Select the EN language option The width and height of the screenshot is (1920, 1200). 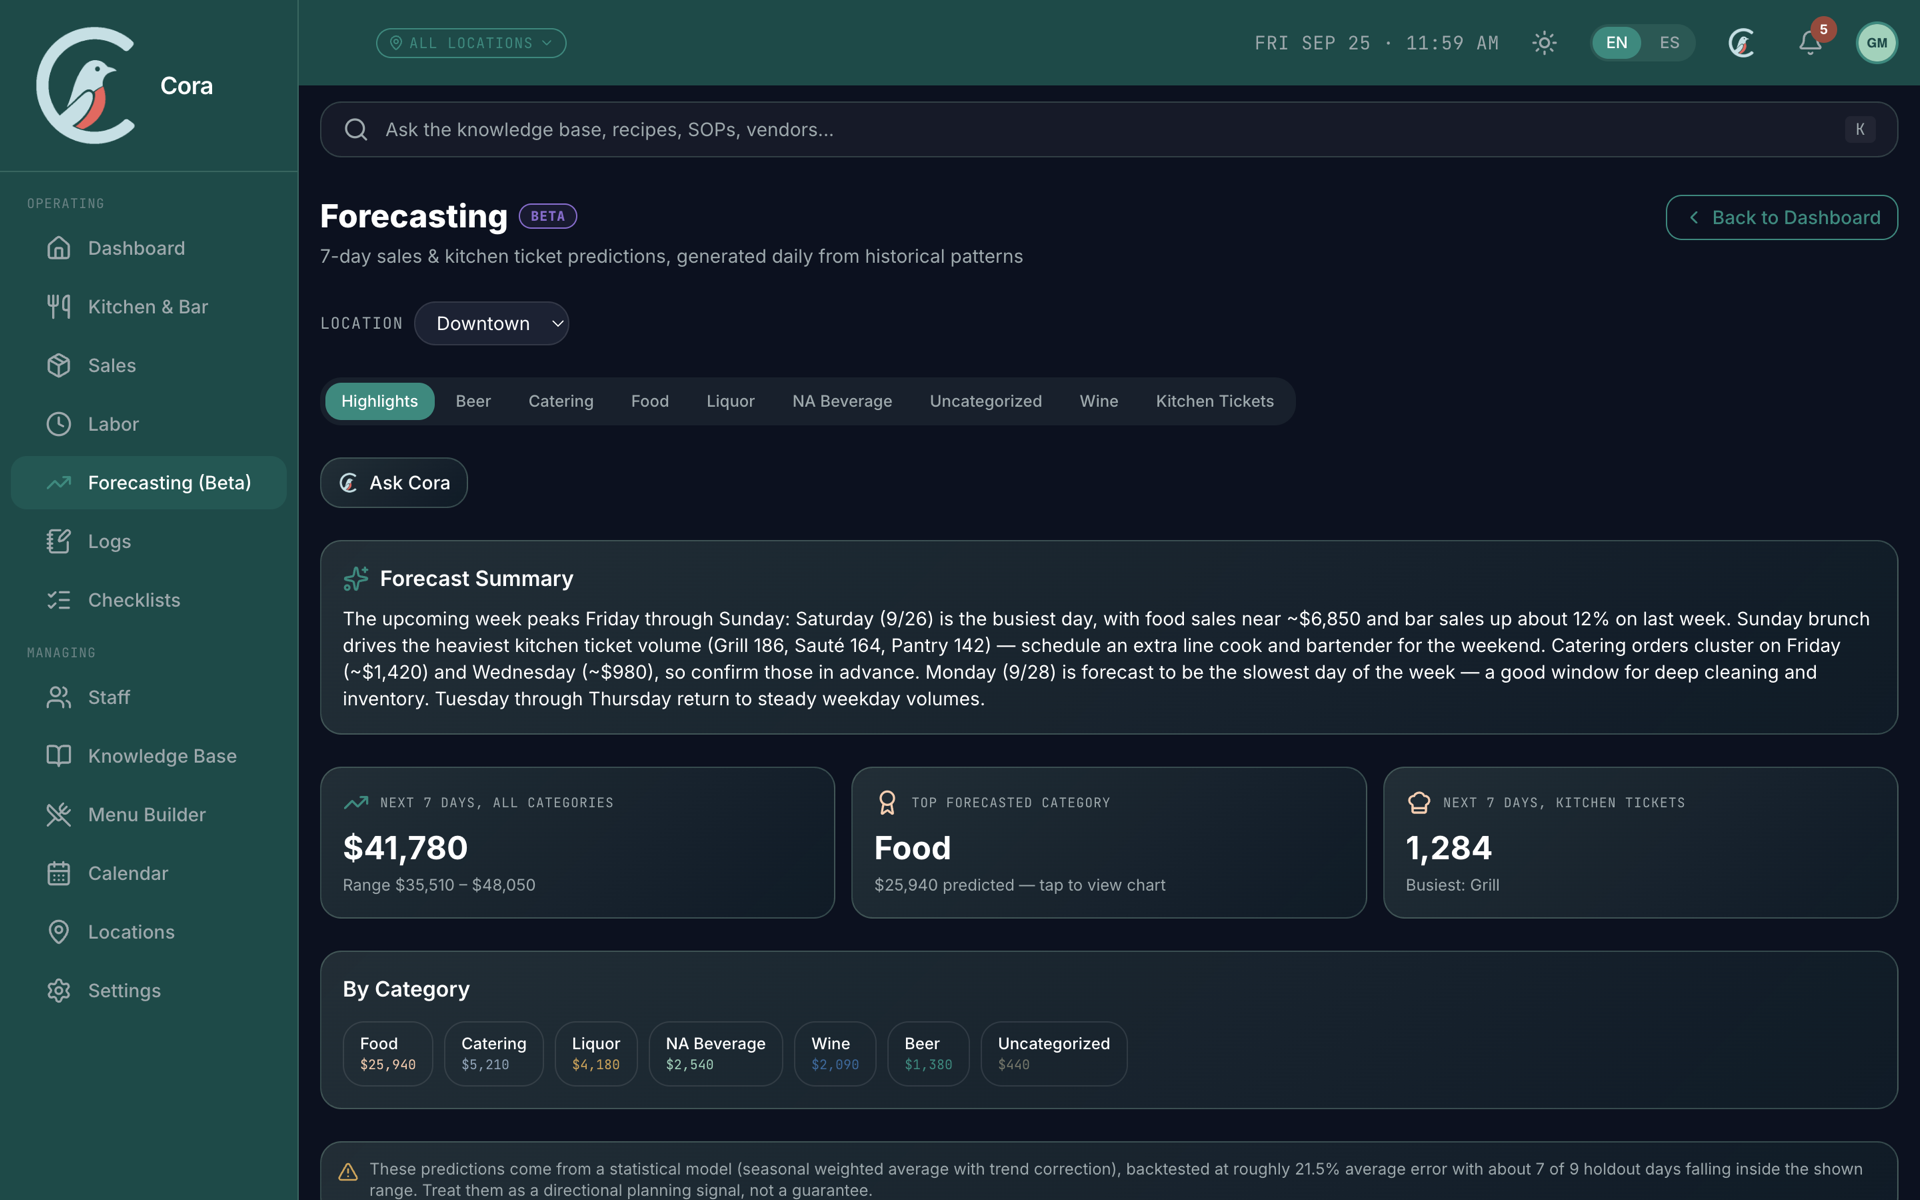coord(1616,43)
